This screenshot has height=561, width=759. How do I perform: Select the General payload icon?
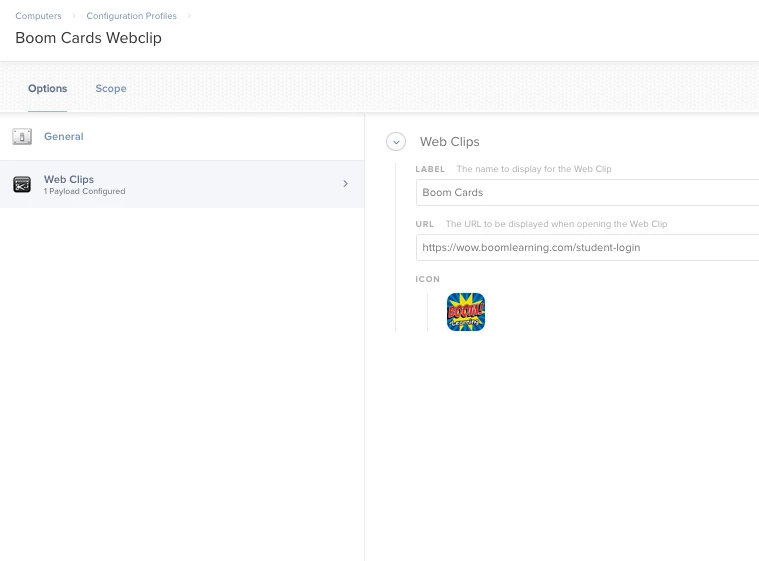22,136
